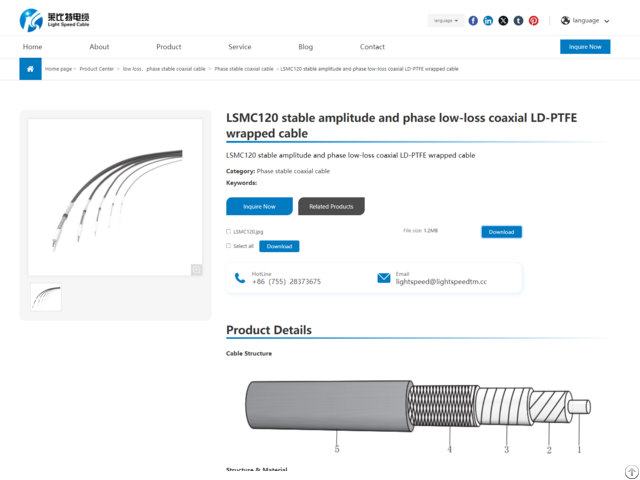
Task: Click the back-to-top arrow icon
Action: [632, 471]
